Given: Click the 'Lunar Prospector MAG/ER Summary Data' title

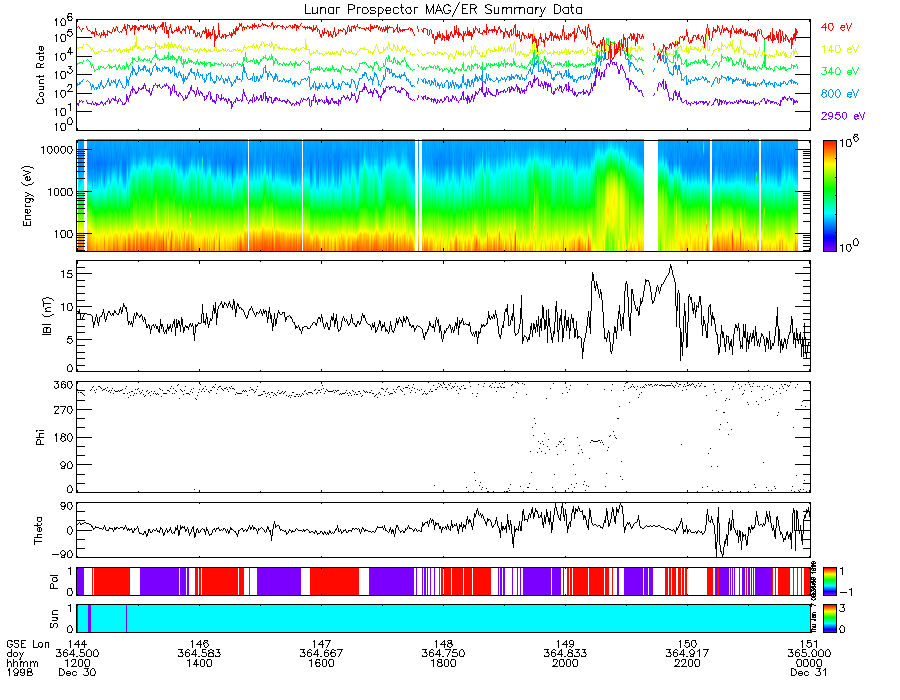Looking at the screenshot, I should tap(443, 9).
